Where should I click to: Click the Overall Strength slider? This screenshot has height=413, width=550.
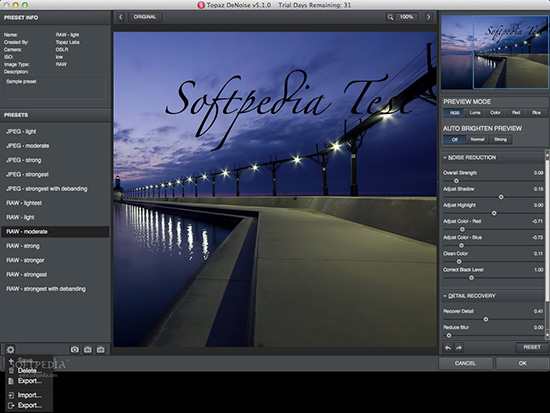493,181
